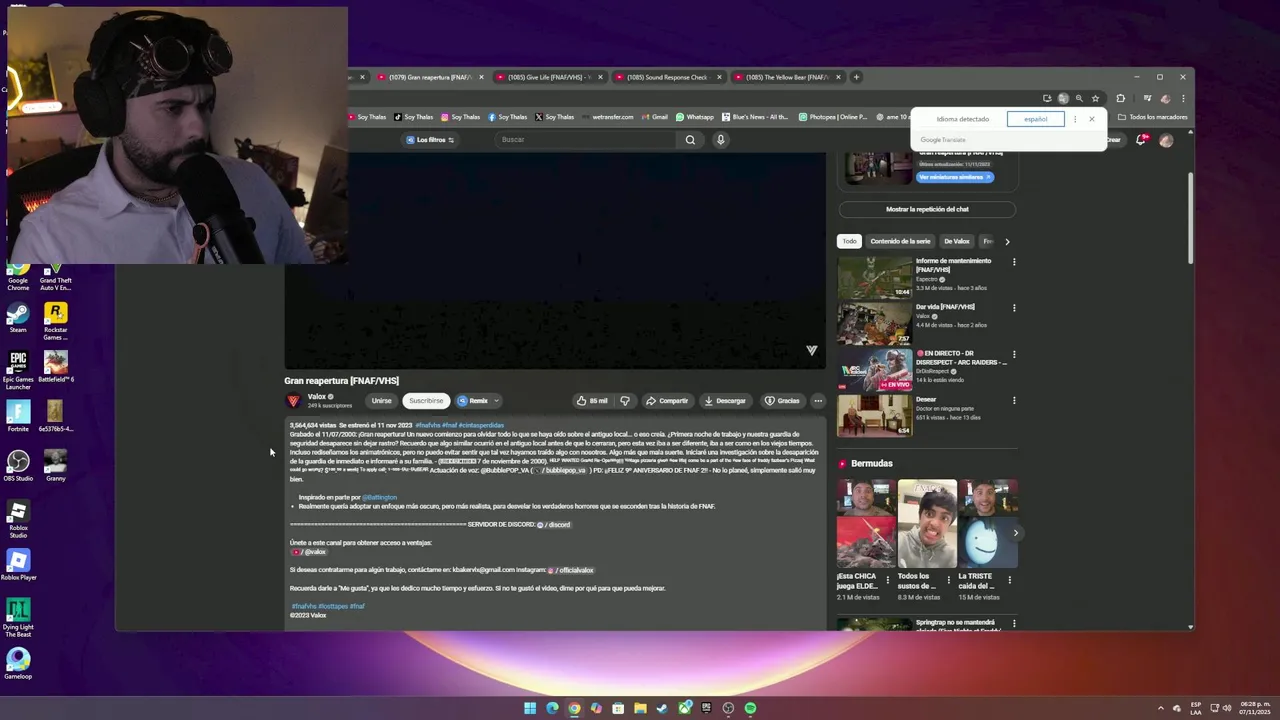Open Dying Light The Beast desktop icon
This screenshot has height=720, width=1280.
click(18, 618)
